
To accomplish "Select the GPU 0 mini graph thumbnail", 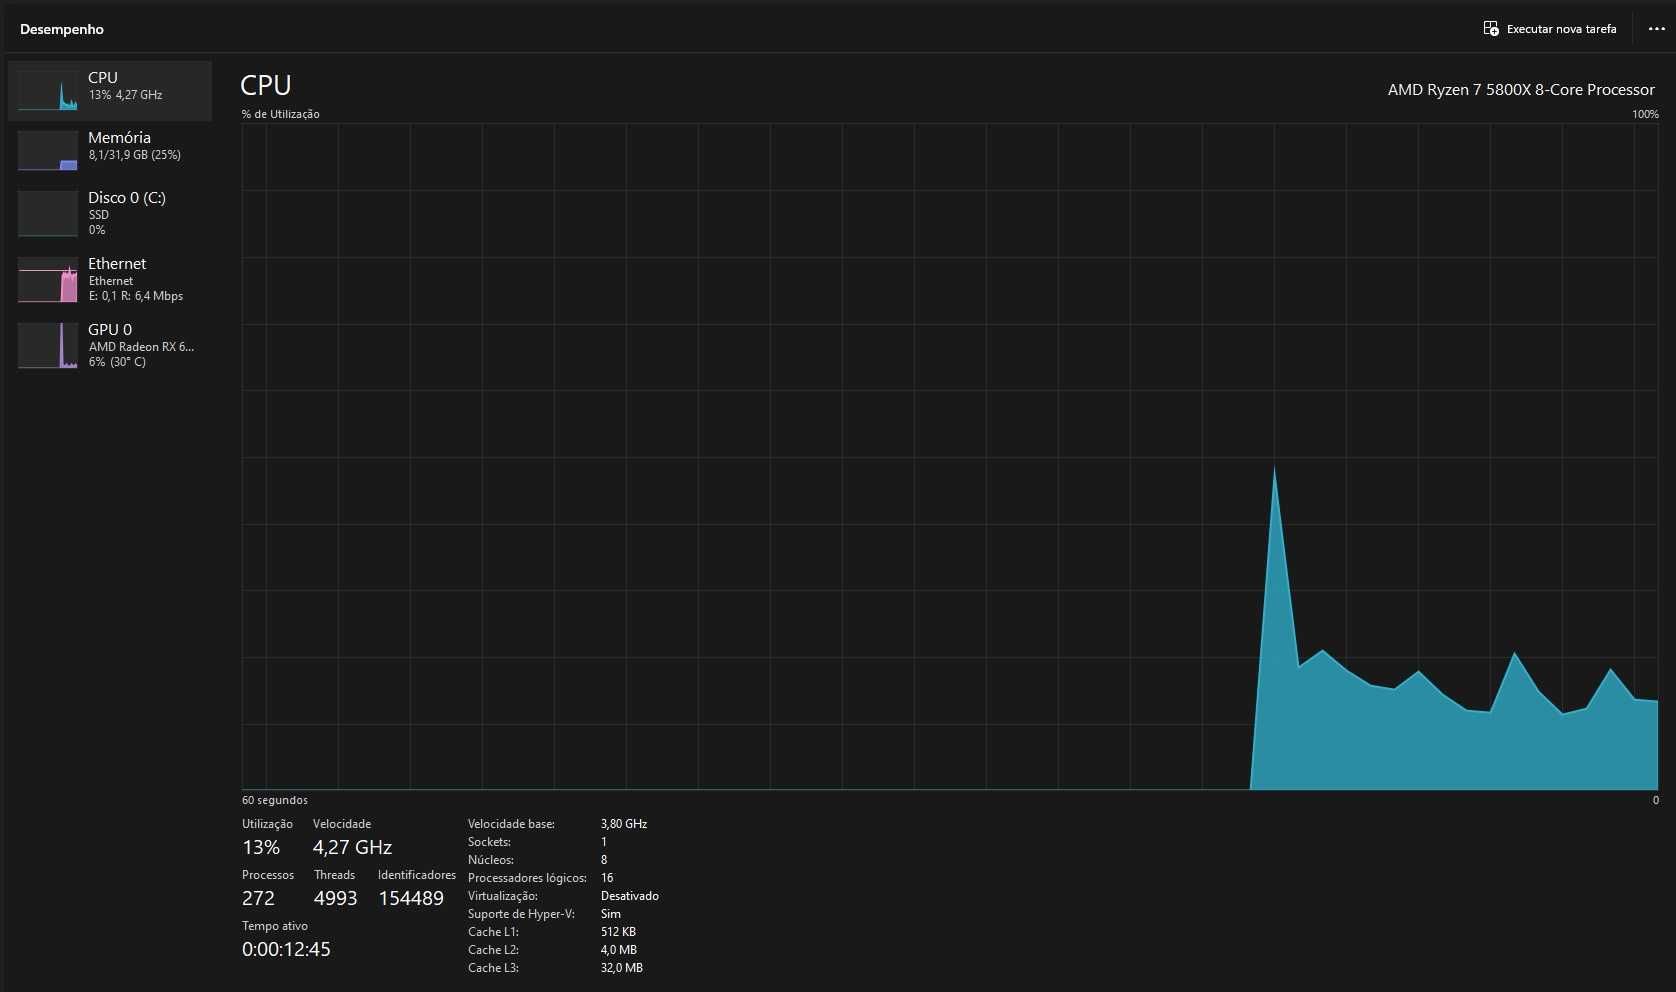I will click(48, 346).
